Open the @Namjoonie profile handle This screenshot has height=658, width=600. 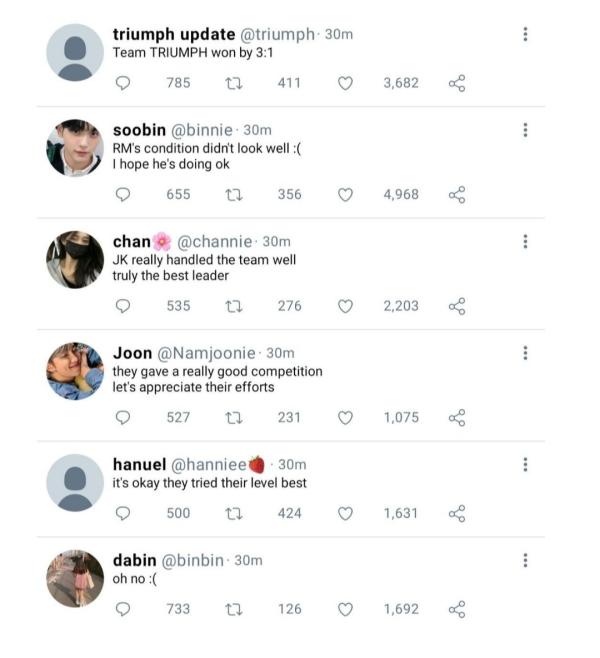click(x=206, y=353)
